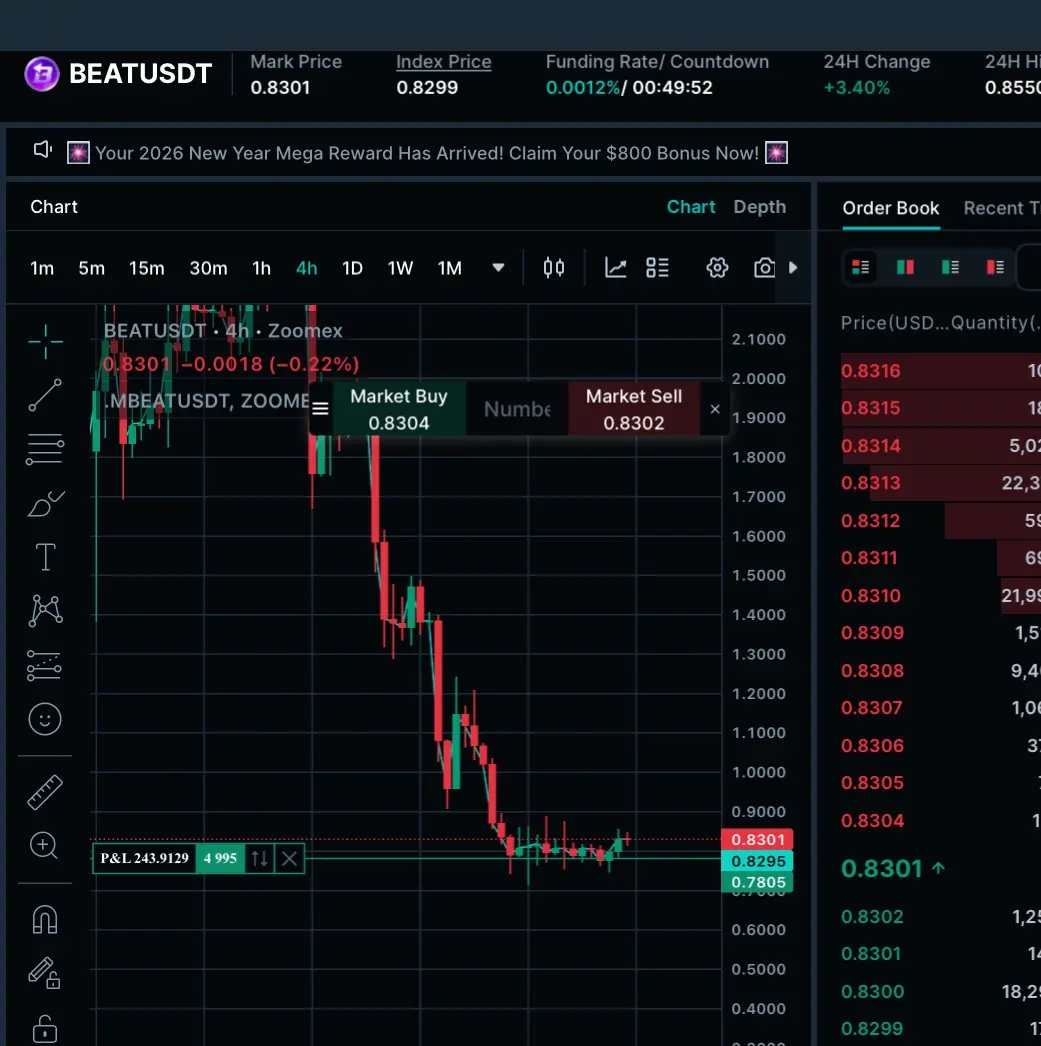
Task: Open candlestick chart style selector
Action: click(554, 268)
